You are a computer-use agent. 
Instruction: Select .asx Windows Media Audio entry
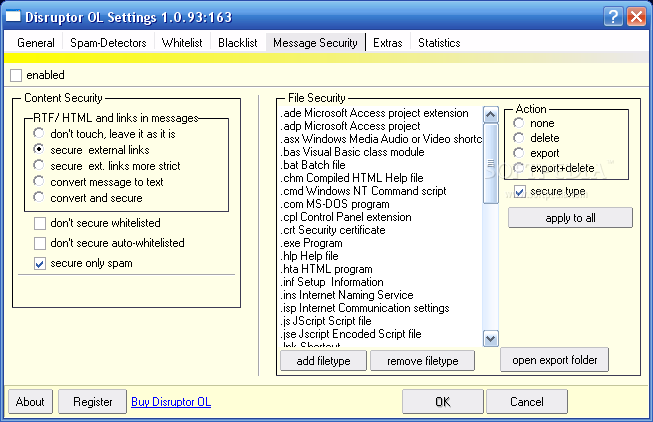click(x=381, y=139)
